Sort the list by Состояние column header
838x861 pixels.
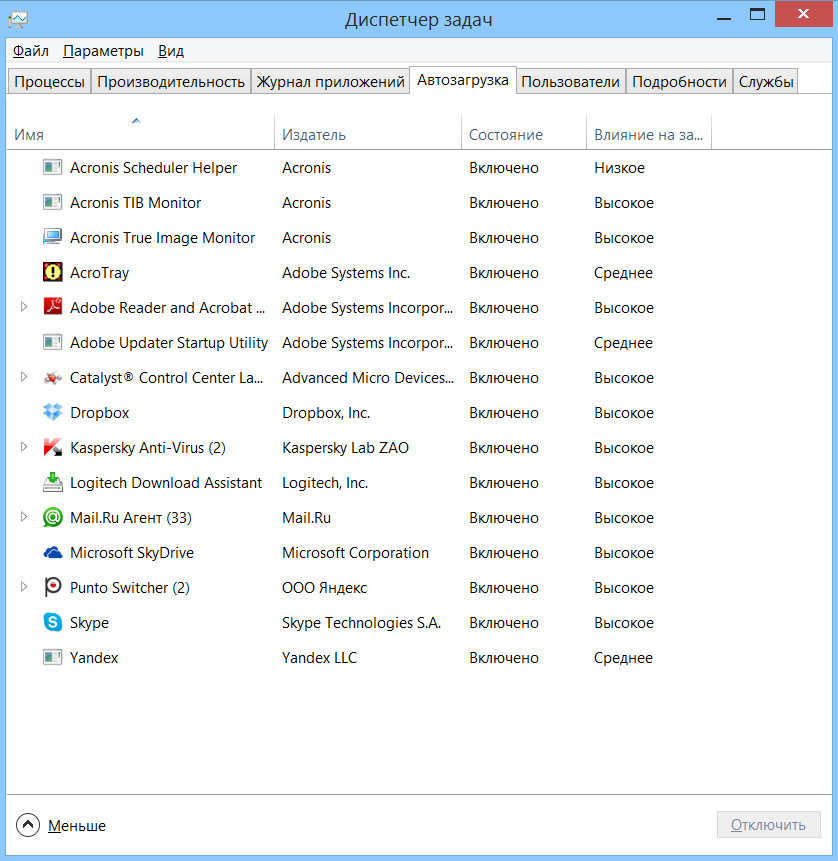(506, 134)
